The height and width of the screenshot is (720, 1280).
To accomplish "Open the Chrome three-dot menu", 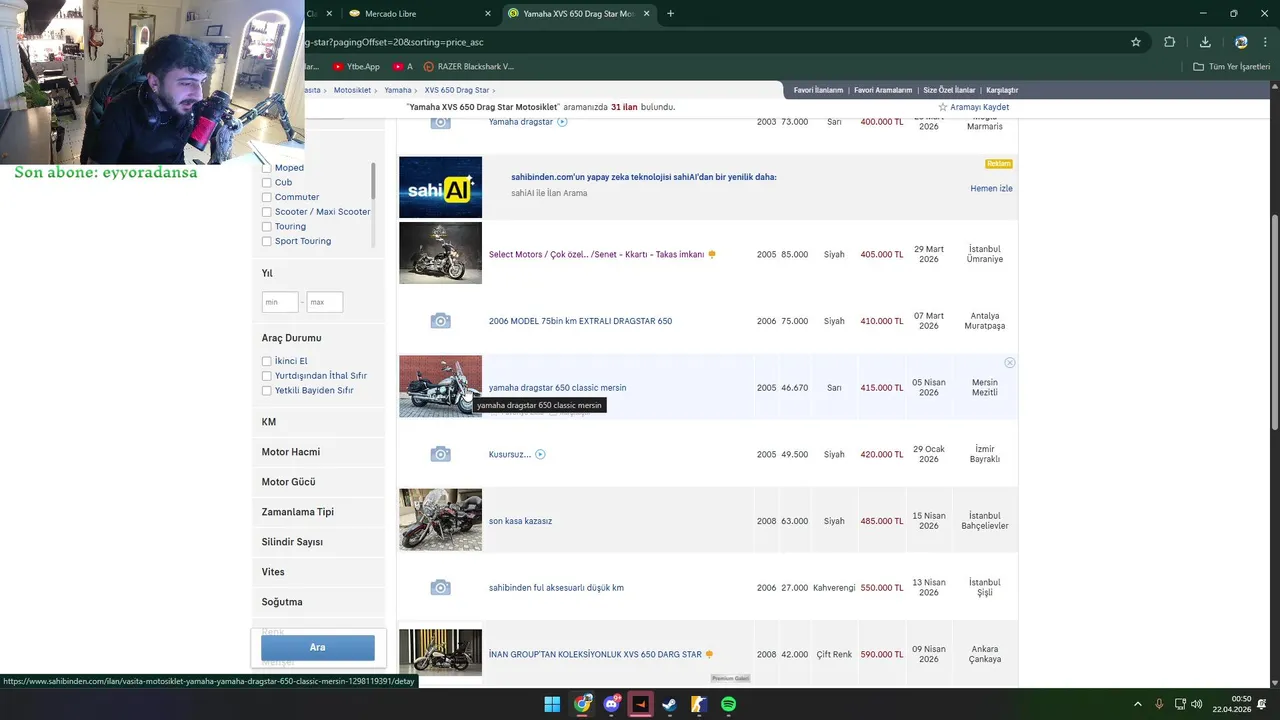I will (x=1266, y=42).
